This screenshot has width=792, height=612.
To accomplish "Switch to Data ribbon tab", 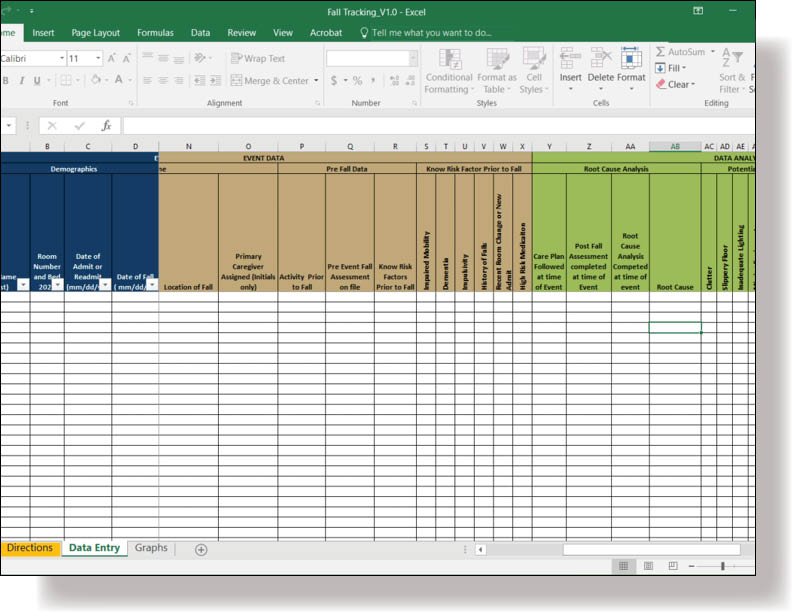I will [x=200, y=33].
